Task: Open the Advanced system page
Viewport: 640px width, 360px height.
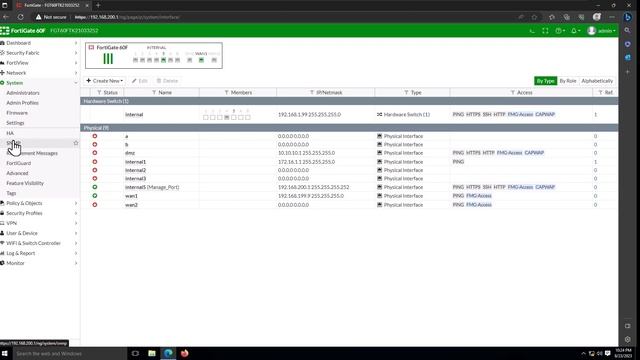Action: (17, 173)
